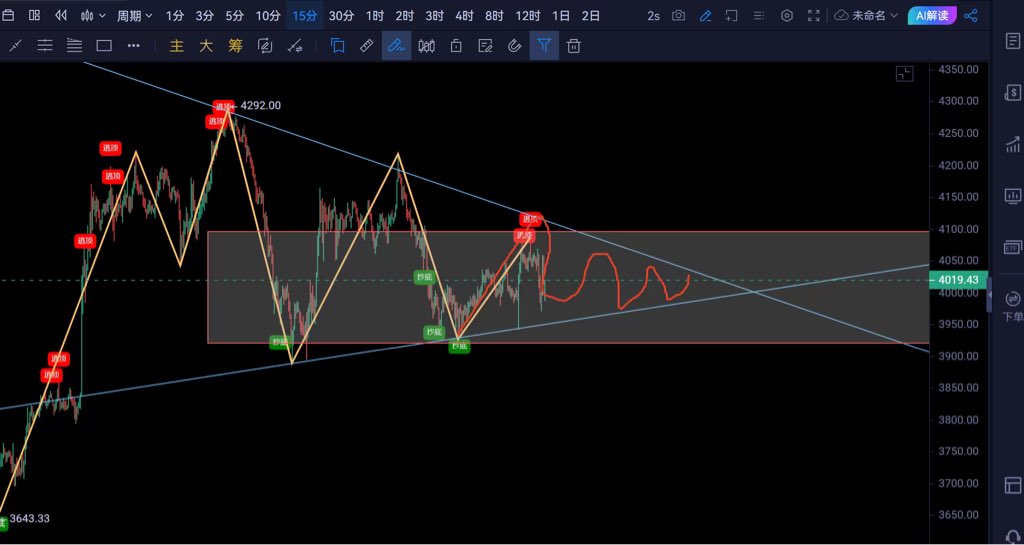Toggle the funnel filter button
This screenshot has height=545, width=1024.
[544, 46]
